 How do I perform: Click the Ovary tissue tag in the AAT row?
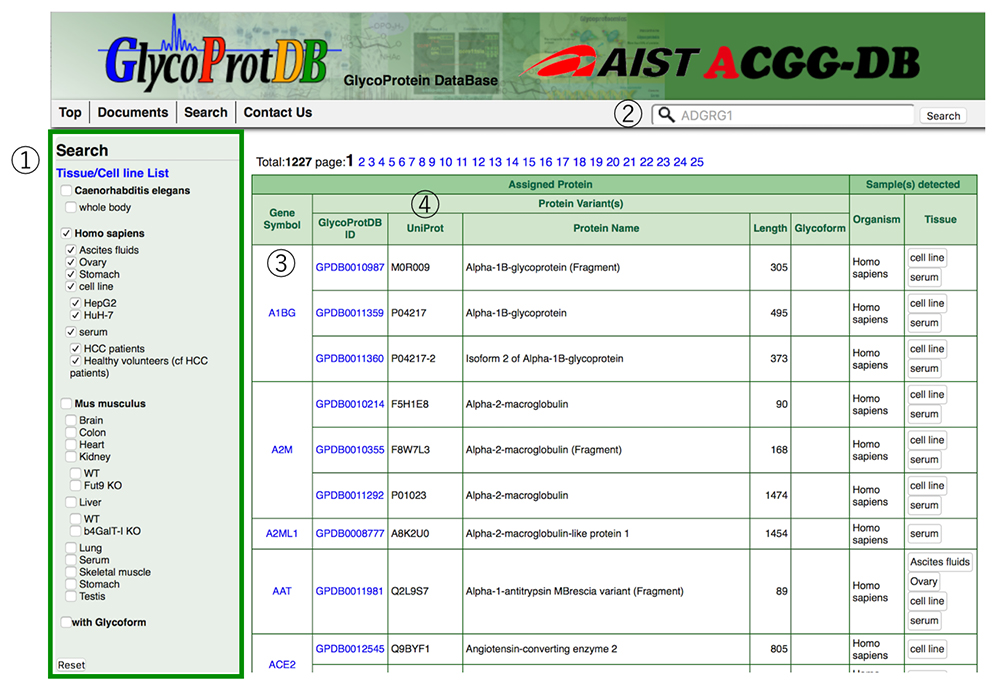click(x=923, y=582)
